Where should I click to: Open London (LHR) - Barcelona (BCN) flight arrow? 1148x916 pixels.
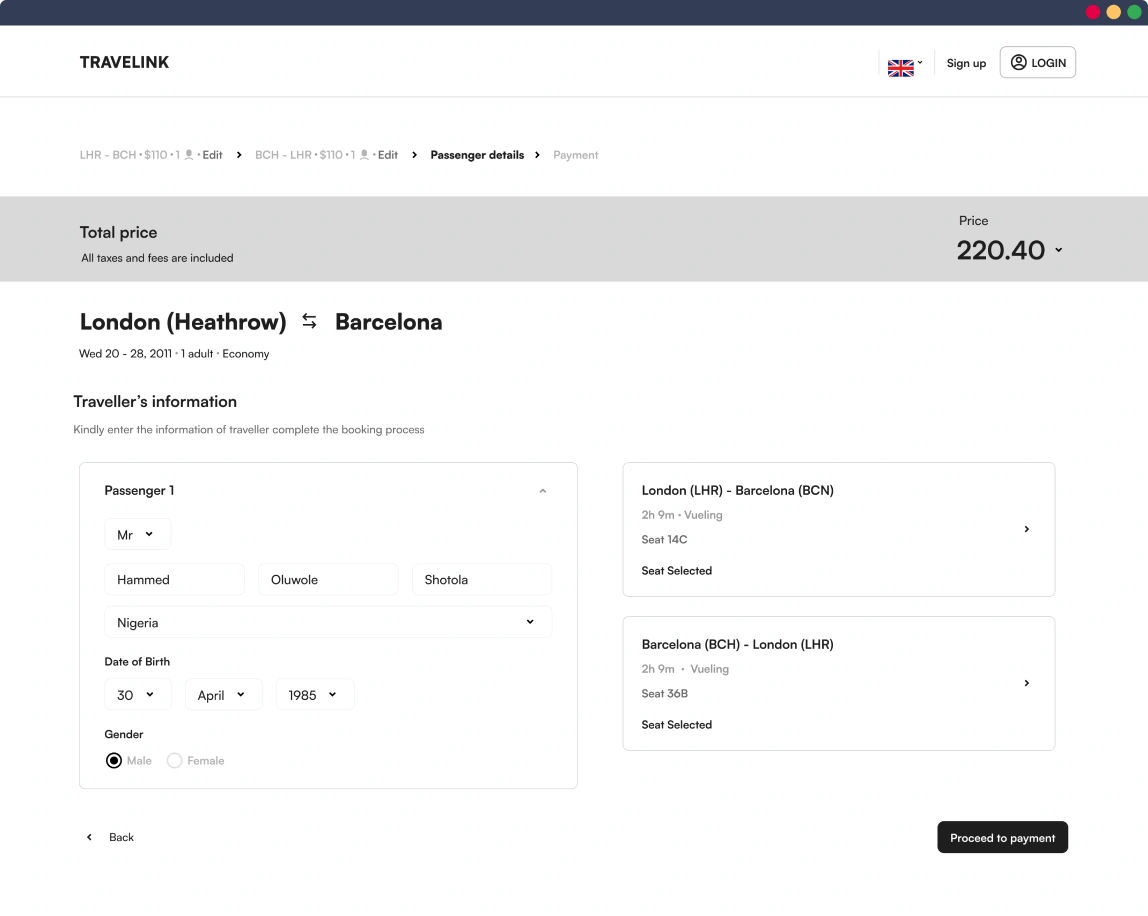(x=1027, y=529)
